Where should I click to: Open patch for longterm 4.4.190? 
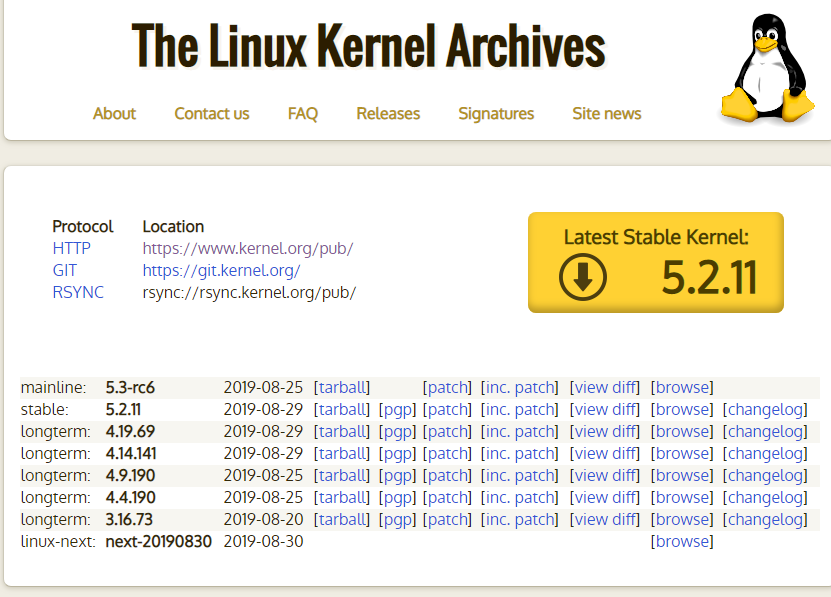click(447, 498)
